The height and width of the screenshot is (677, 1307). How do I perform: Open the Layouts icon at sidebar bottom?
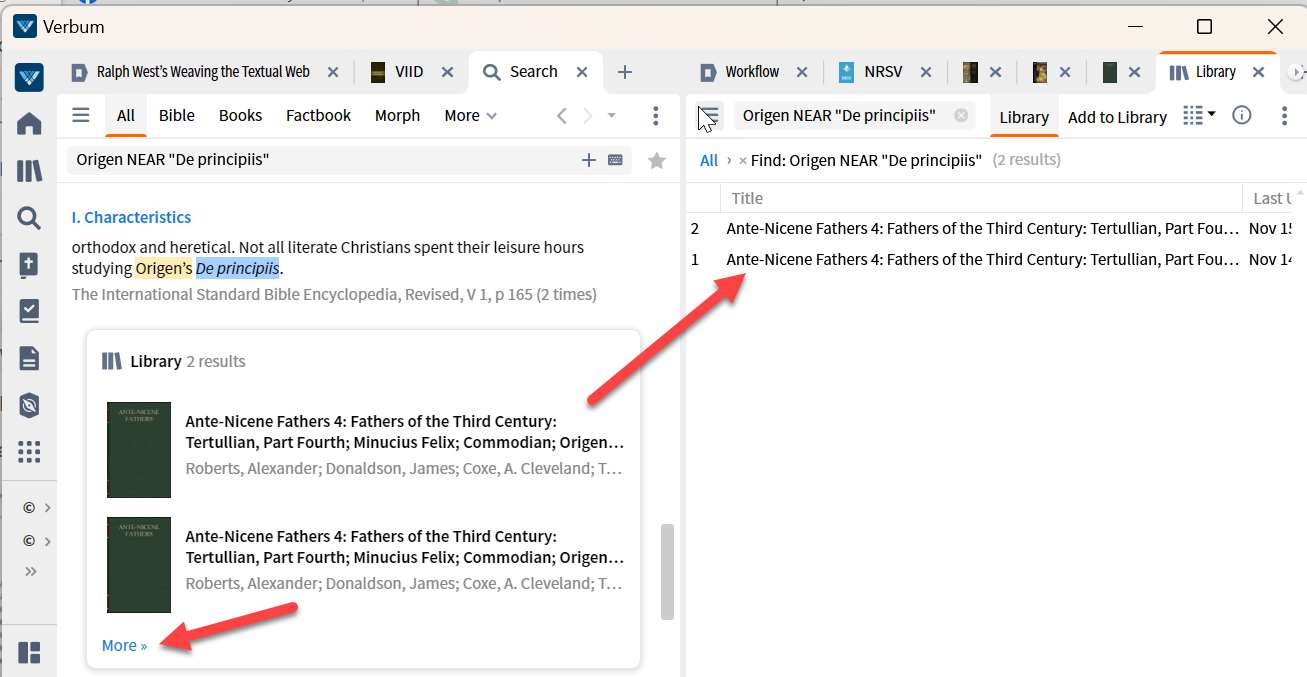click(x=29, y=653)
